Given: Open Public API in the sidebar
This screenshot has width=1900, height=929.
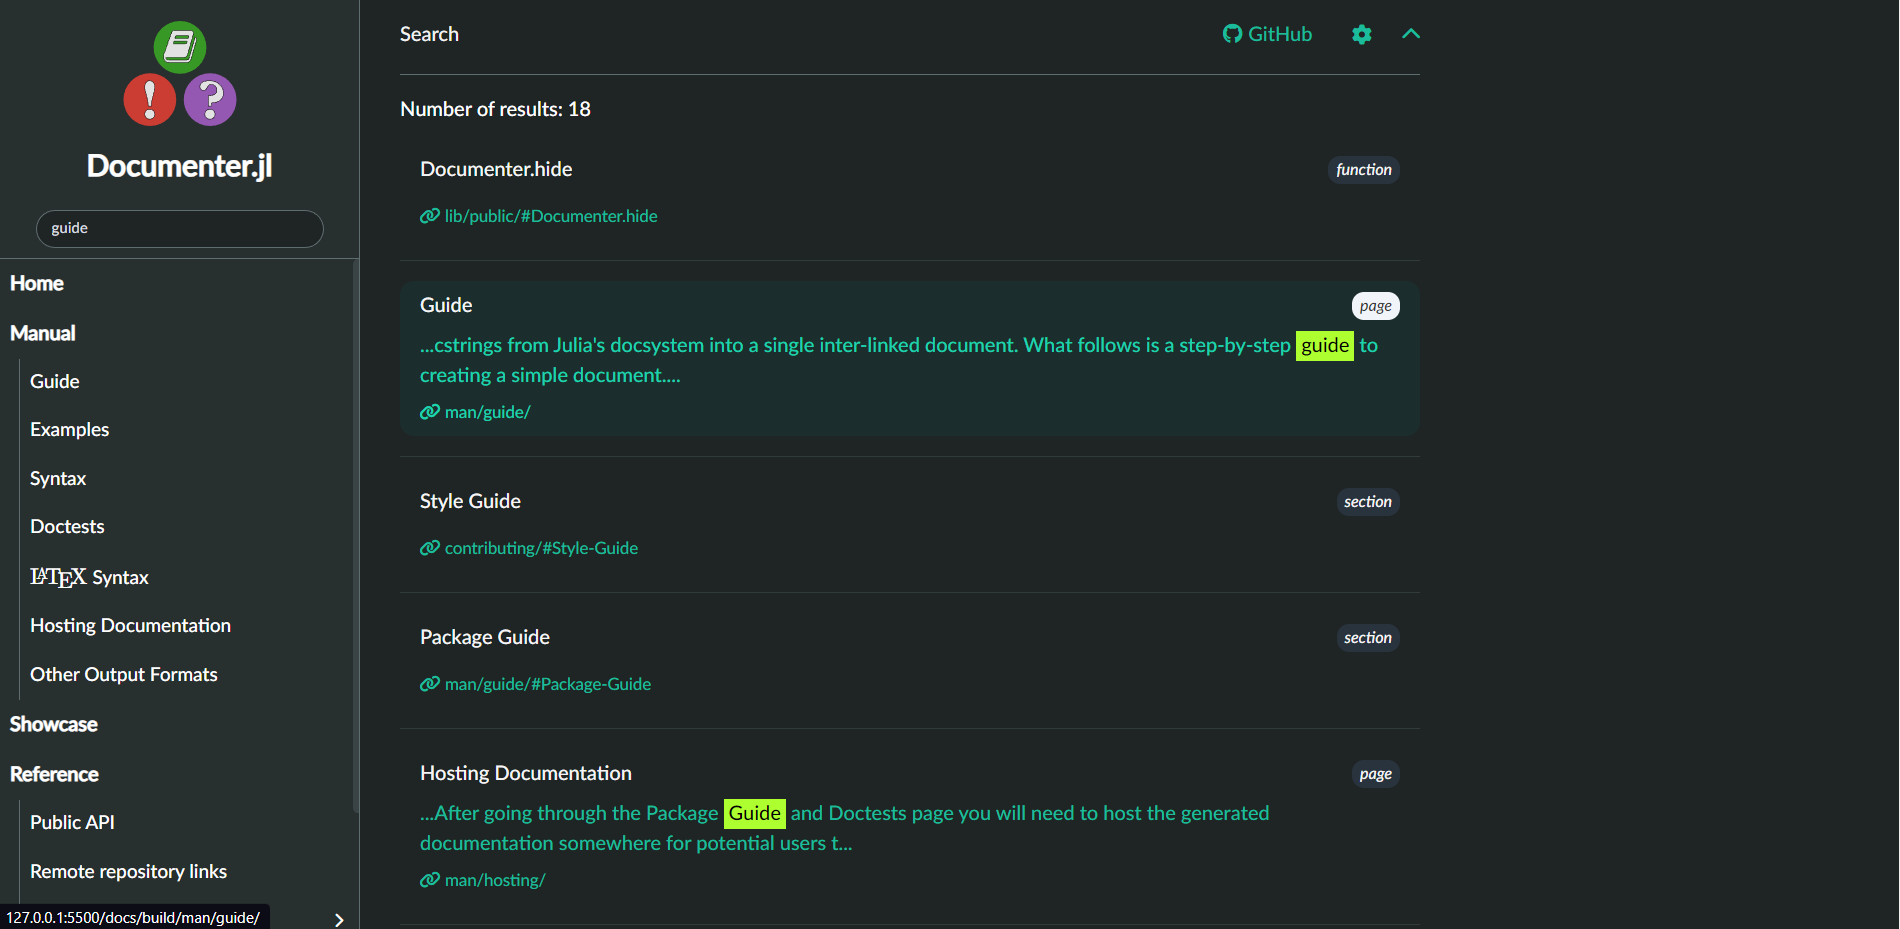Looking at the screenshot, I should [x=72, y=822].
